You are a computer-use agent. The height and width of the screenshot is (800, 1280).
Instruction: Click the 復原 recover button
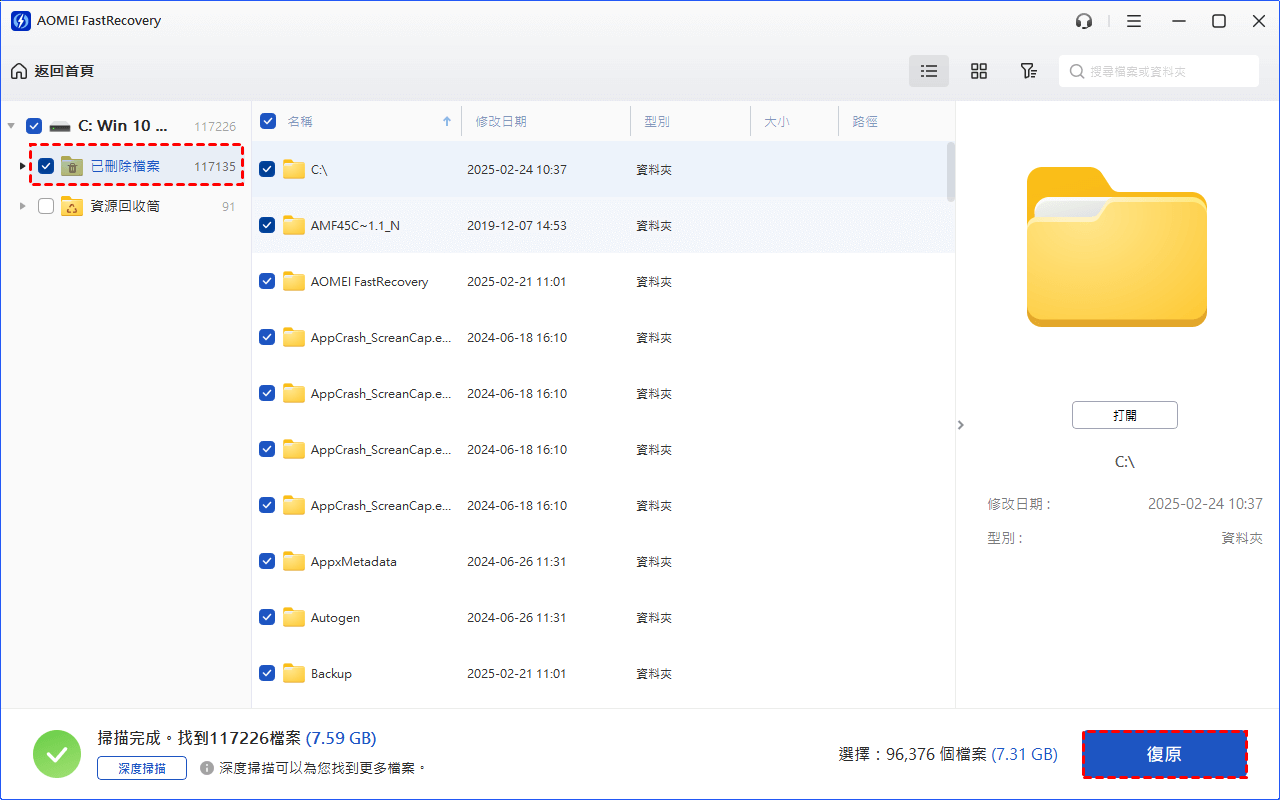[x=1164, y=754]
